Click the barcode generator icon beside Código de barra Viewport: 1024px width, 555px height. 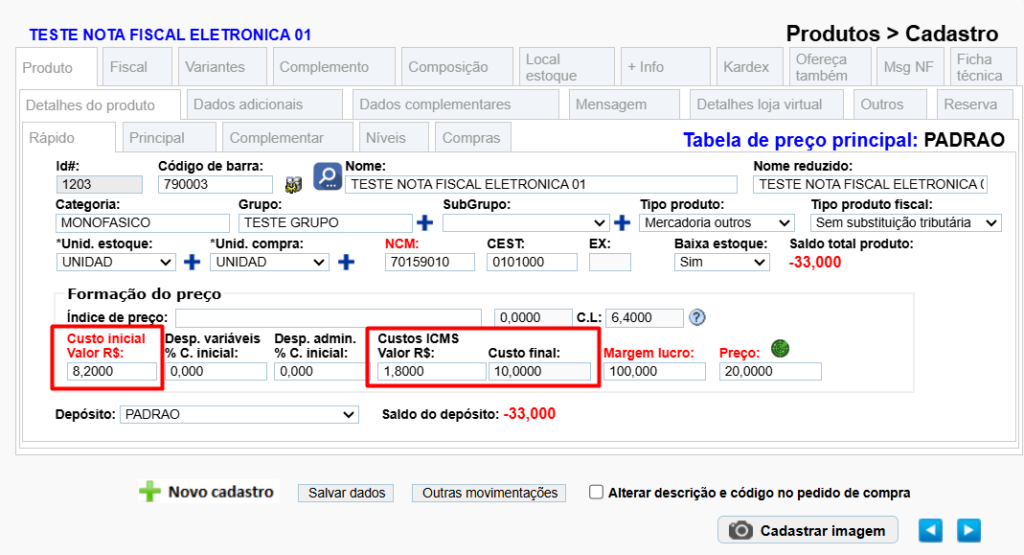tap(294, 185)
